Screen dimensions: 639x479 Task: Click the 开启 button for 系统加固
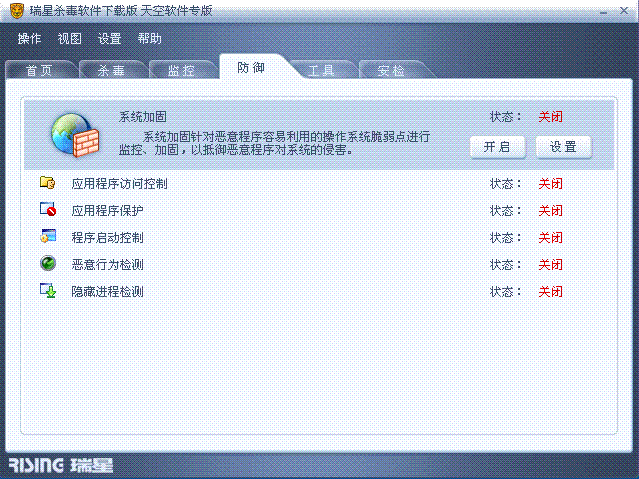[497, 147]
